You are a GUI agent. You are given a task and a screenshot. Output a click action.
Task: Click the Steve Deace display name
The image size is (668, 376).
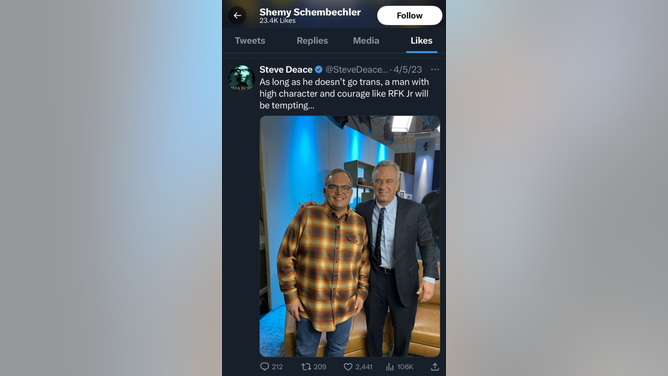coord(286,69)
